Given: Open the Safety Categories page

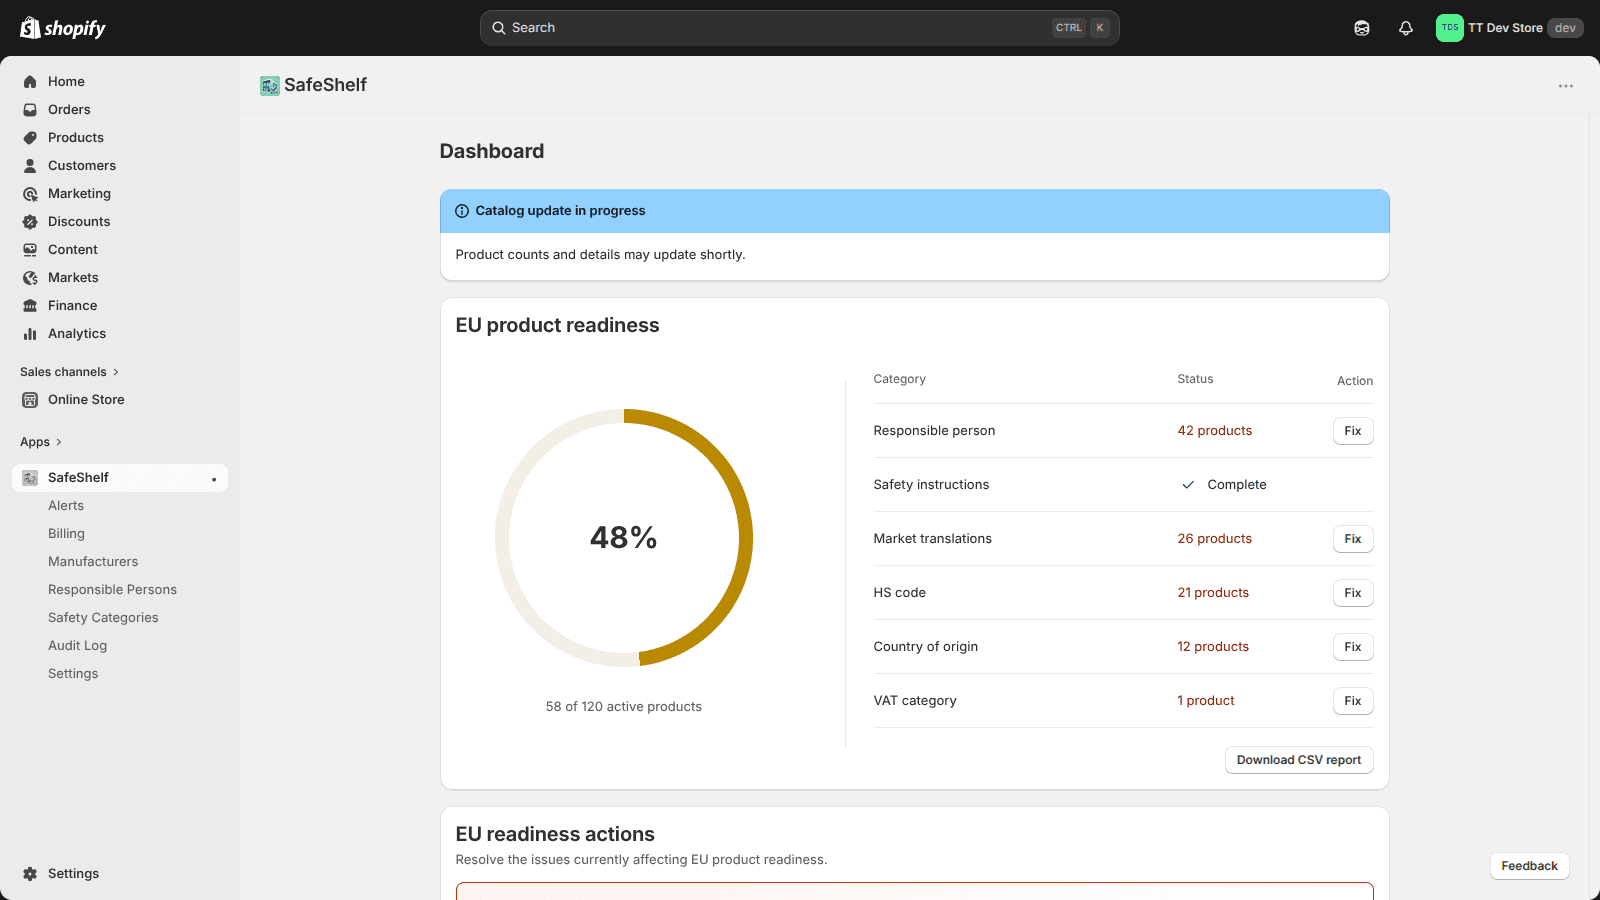Looking at the screenshot, I should click(x=103, y=618).
